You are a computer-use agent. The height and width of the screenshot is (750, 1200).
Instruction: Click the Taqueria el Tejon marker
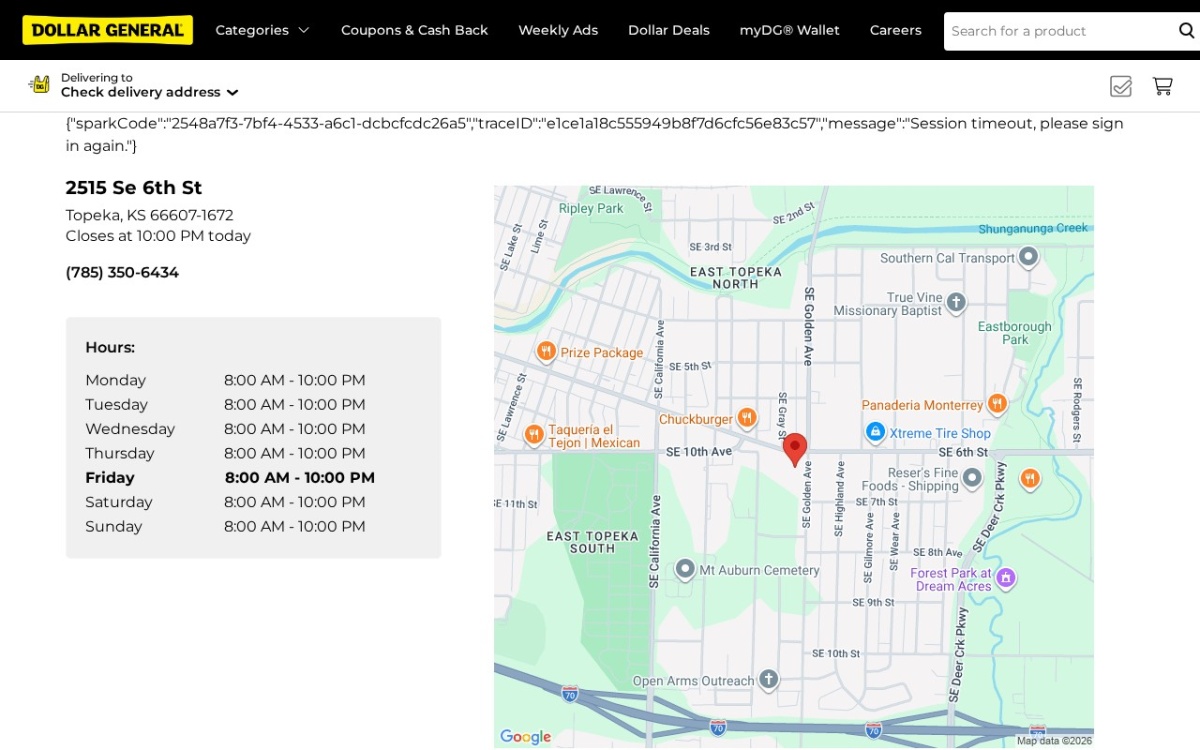coord(533,435)
